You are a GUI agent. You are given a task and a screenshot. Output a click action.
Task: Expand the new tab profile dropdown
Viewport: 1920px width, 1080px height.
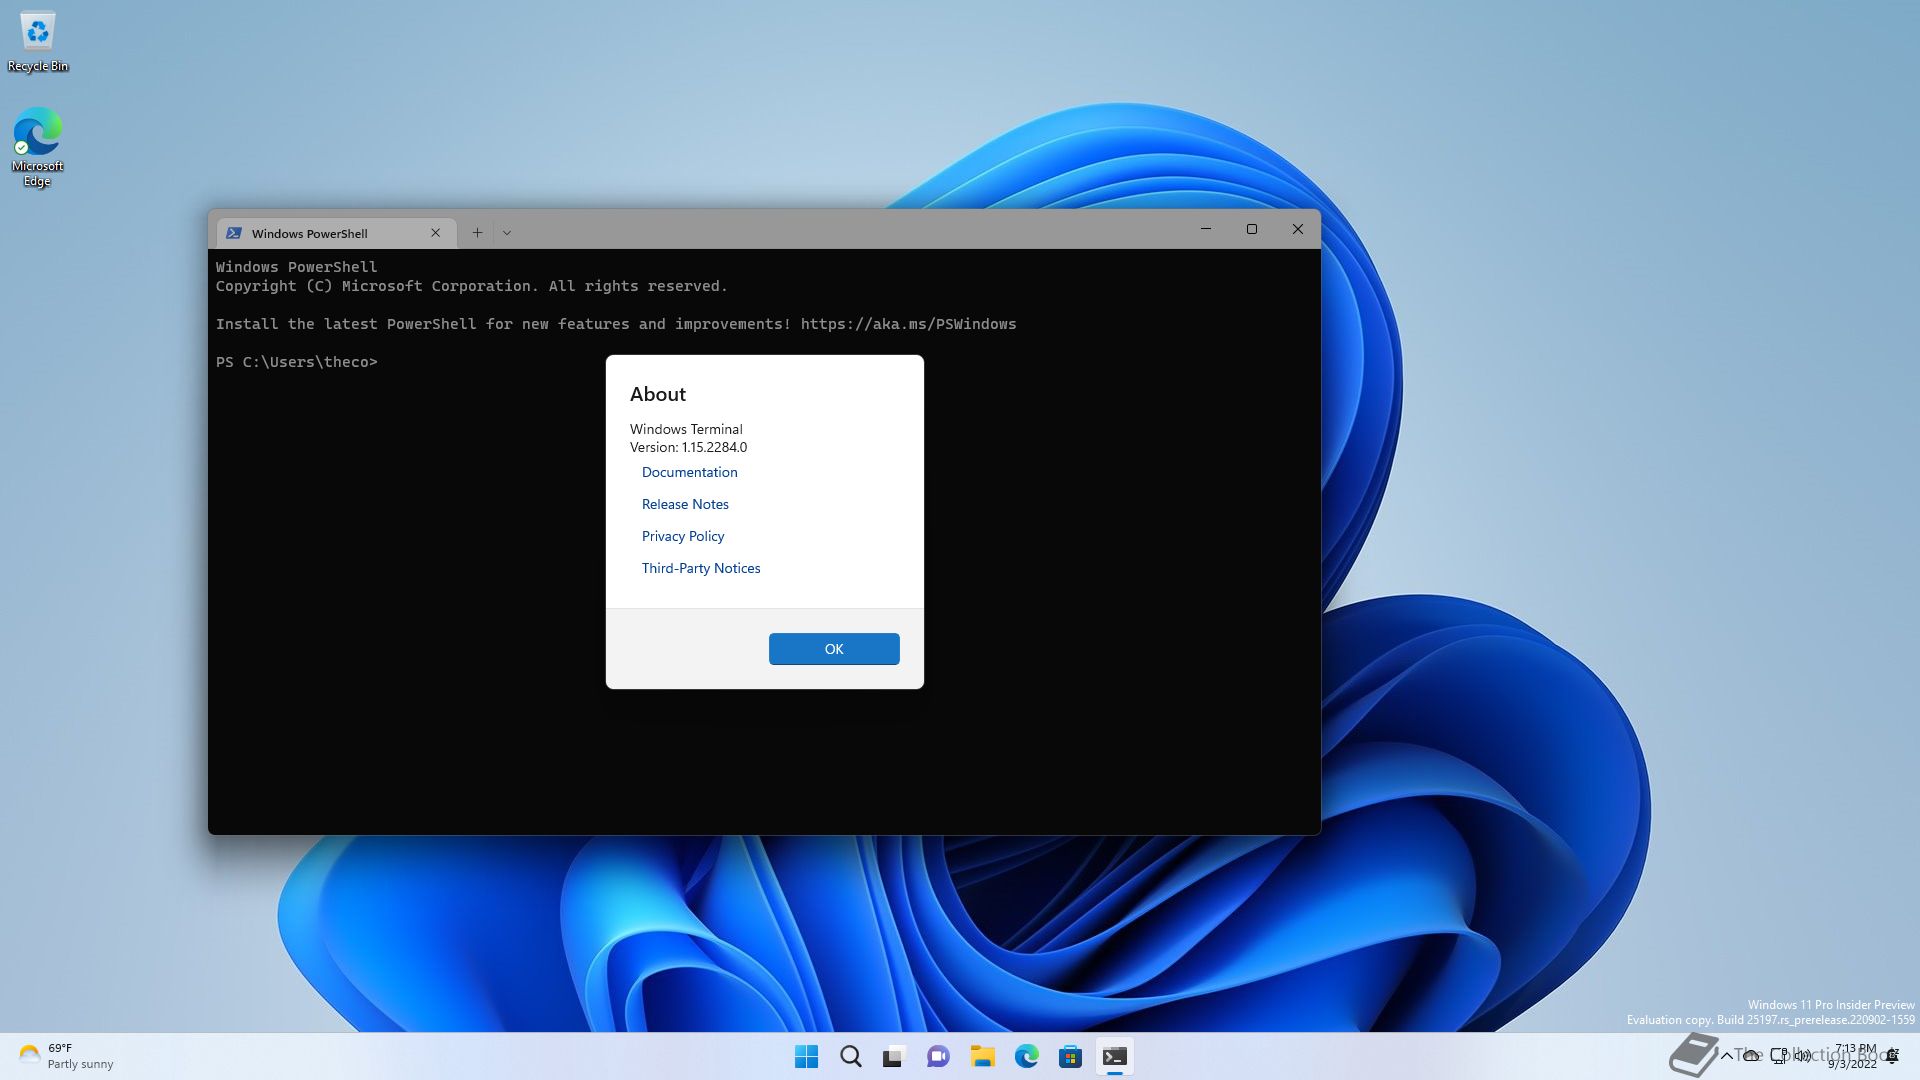click(507, 233)
